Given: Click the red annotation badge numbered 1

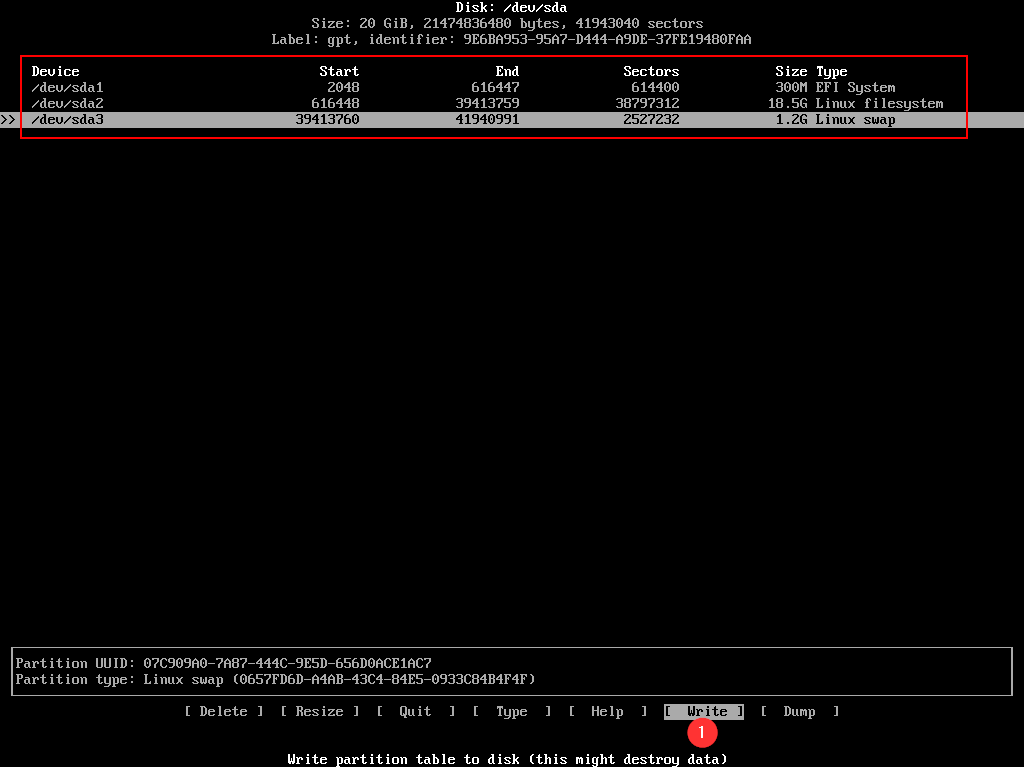Looking at the screenshot, I should point(703,733).
